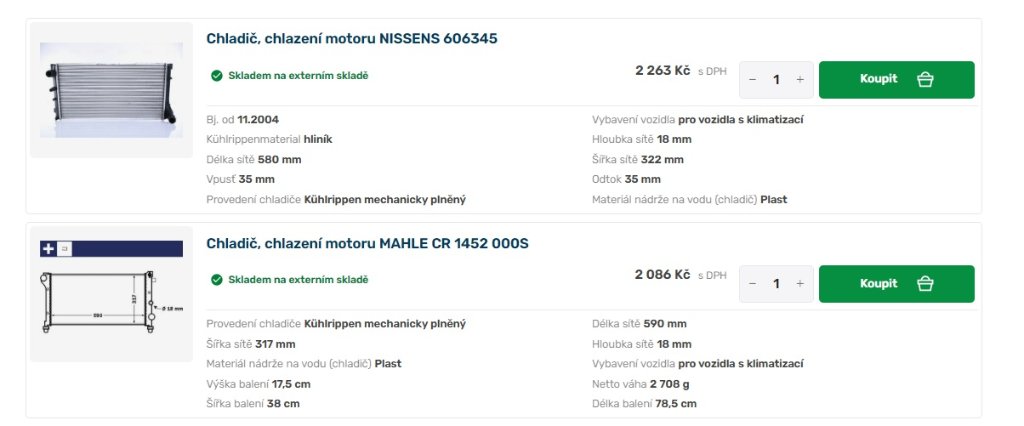
Task: Increase NISSENS 606345 quantity with plus
Action: [800, 80]
